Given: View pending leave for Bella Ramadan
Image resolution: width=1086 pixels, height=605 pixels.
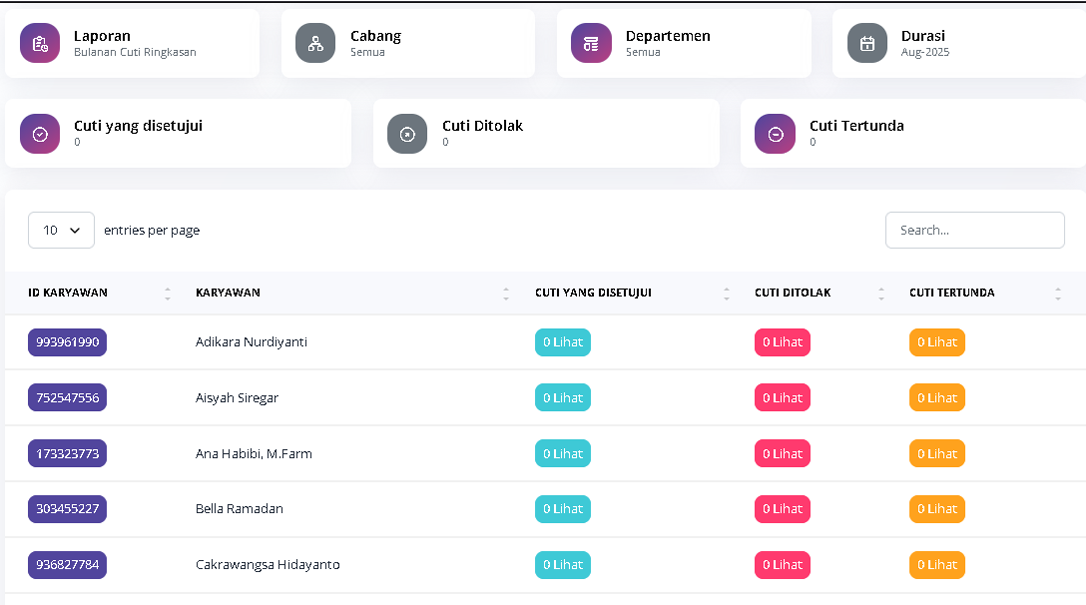Looking at the screenshot, I should tap(937, 509).
